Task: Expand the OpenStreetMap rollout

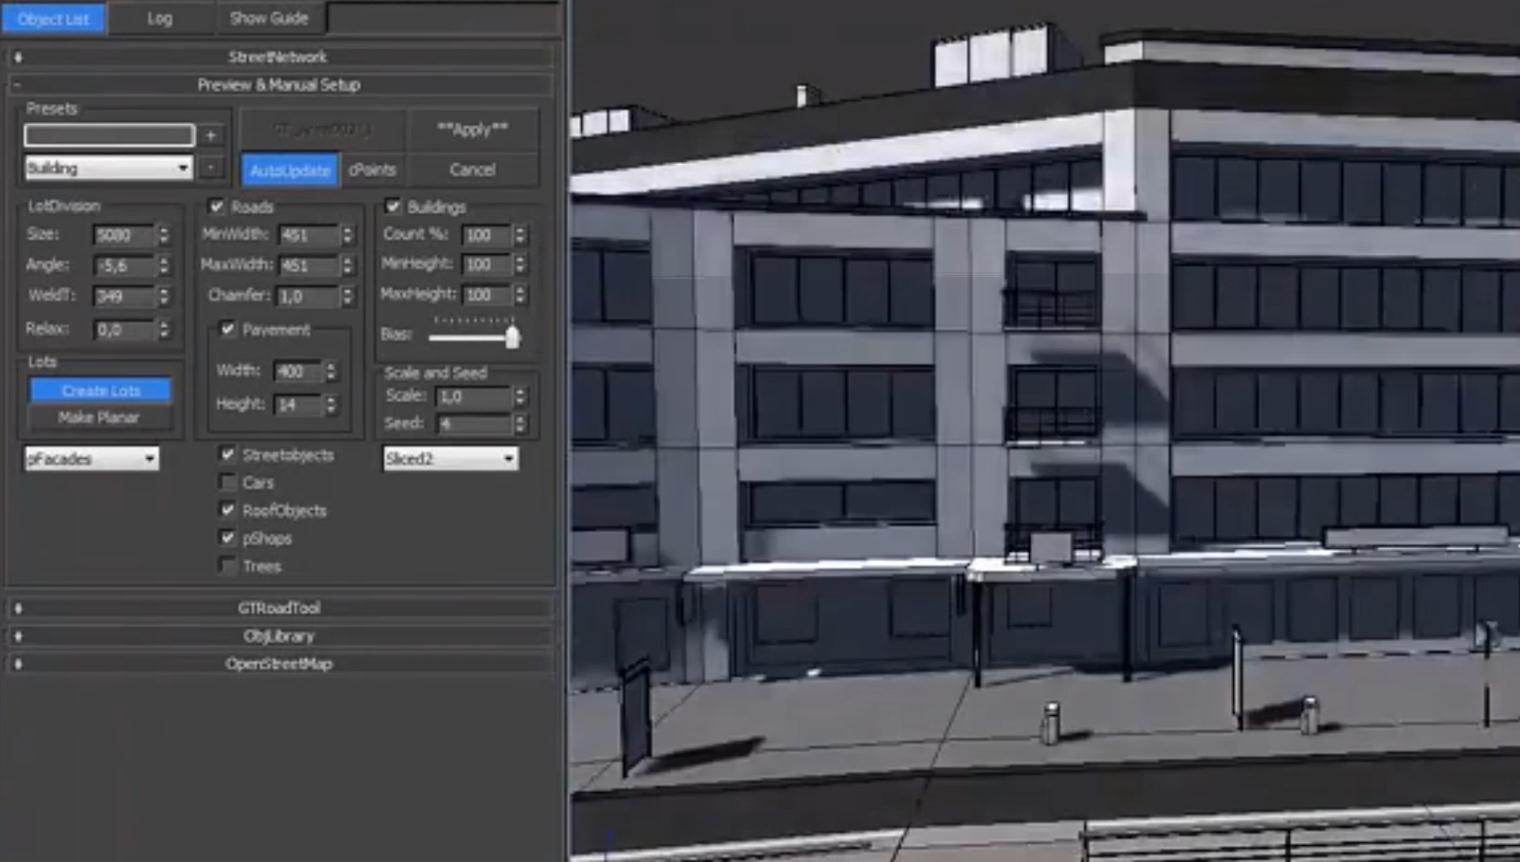Action: click(x=278, y=664)
